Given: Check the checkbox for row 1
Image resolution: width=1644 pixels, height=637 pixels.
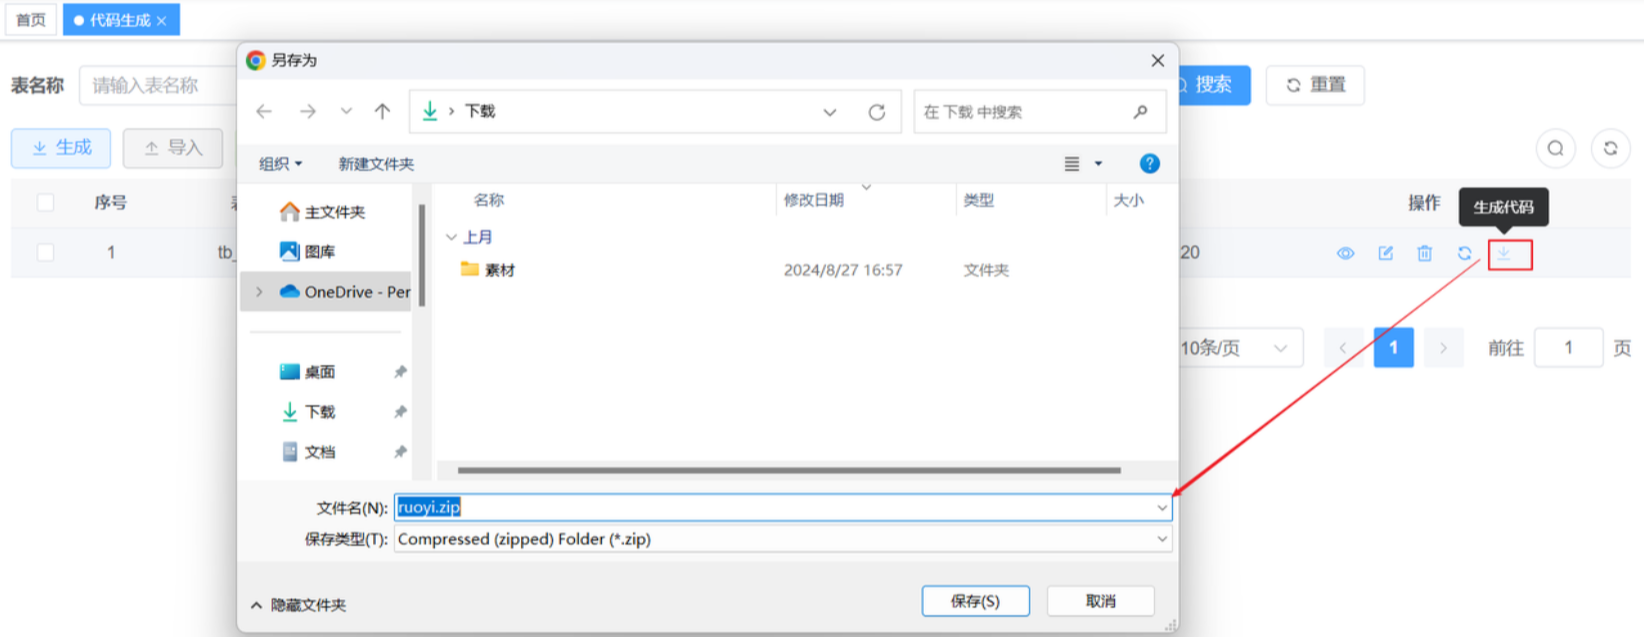Looking at the screenshot, I should [46, 253].
